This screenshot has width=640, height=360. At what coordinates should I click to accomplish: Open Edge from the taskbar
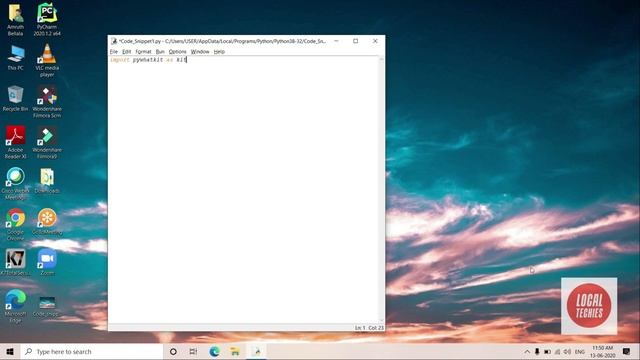[x=214, y=351]
